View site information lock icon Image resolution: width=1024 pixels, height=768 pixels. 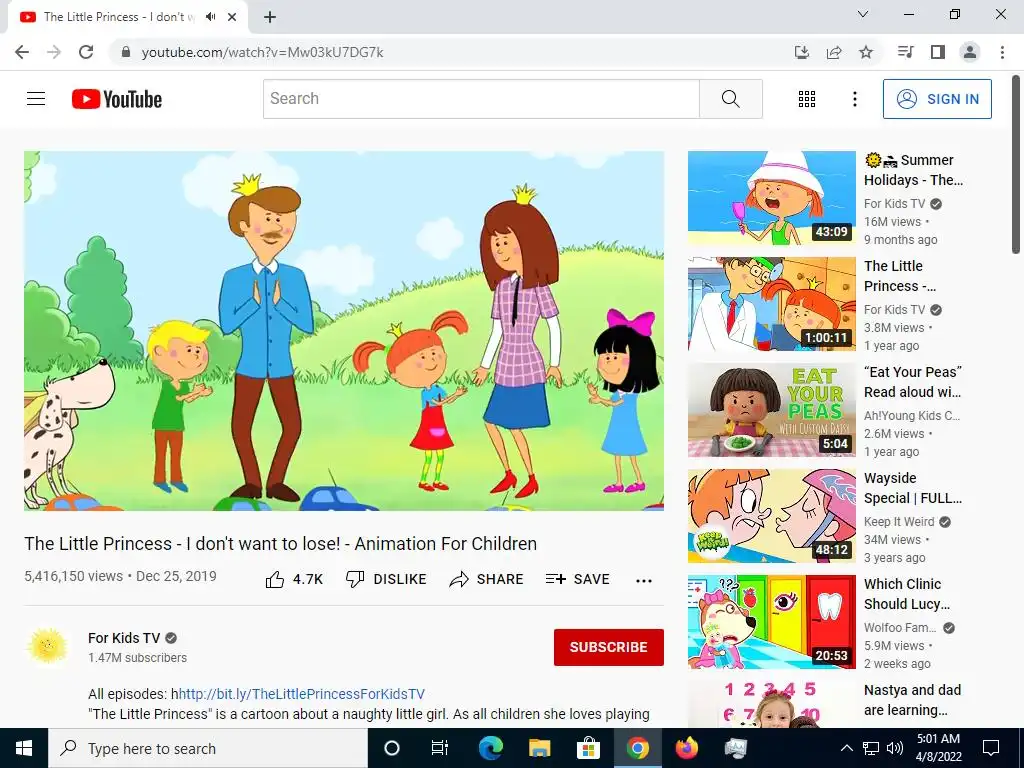(126, 52)
